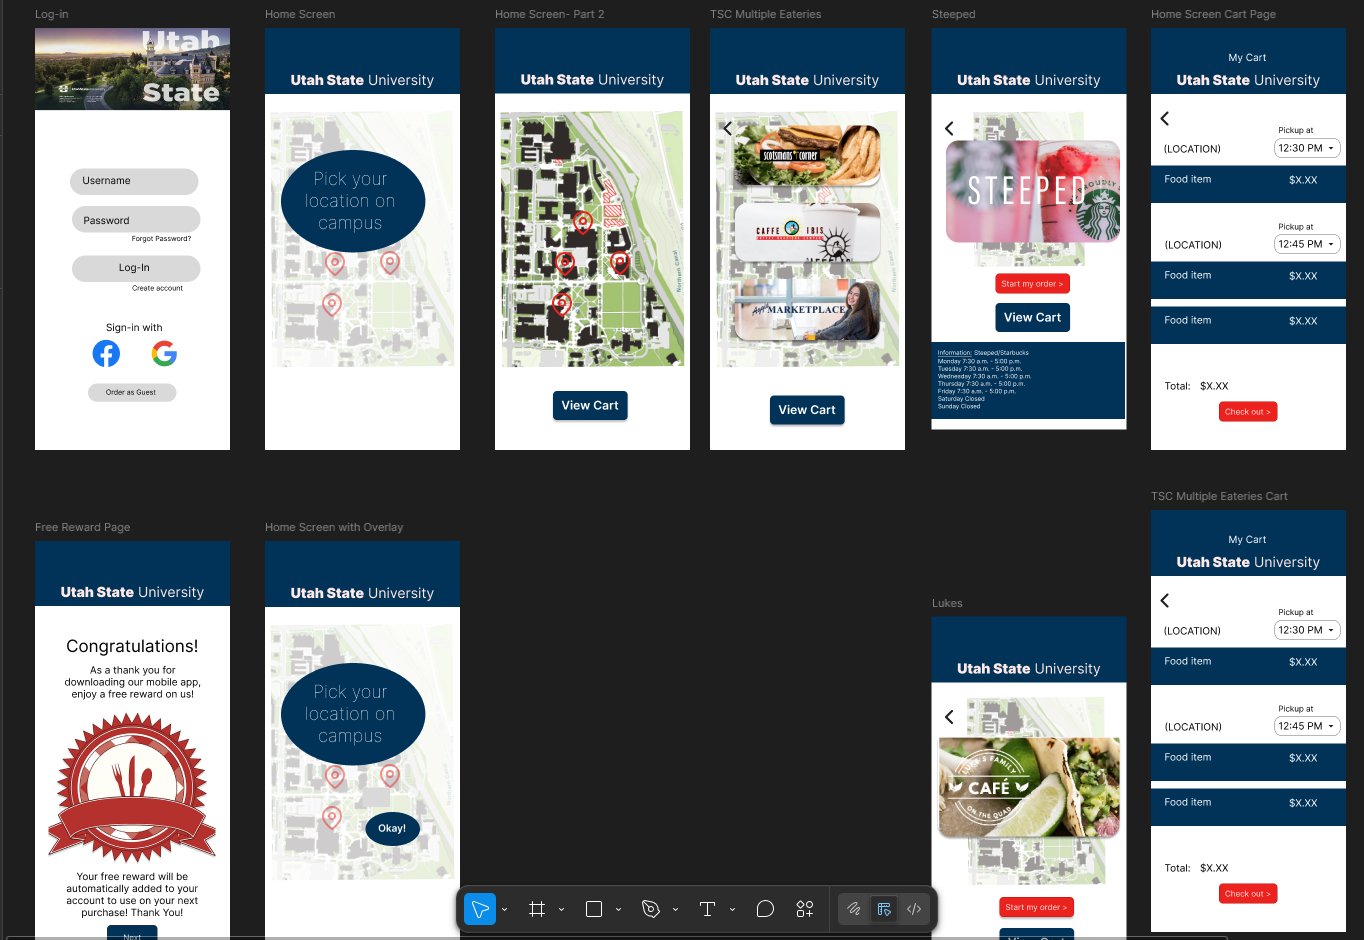Expand the Text tool options arrow
The image size is (1364, 940).
pos(732,910)
